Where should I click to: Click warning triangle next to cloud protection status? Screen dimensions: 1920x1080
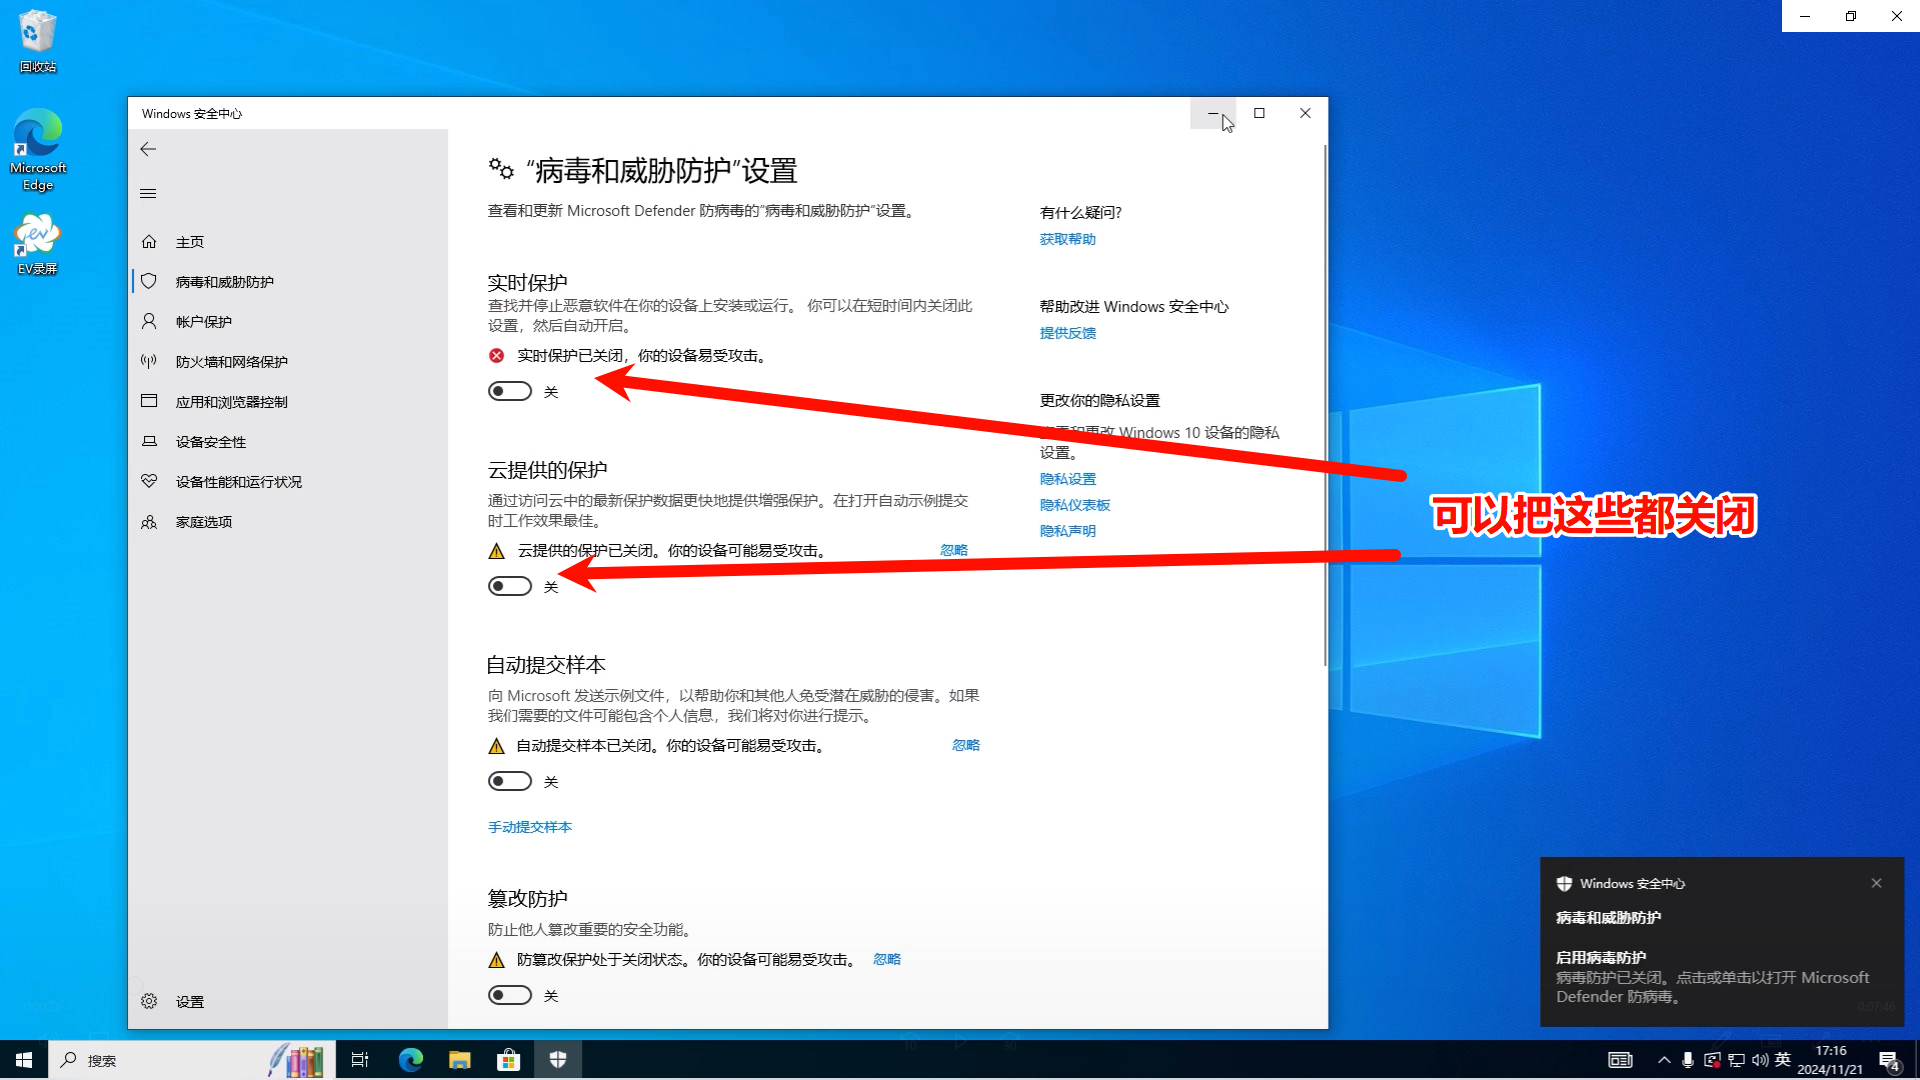(x=497, y=551)
